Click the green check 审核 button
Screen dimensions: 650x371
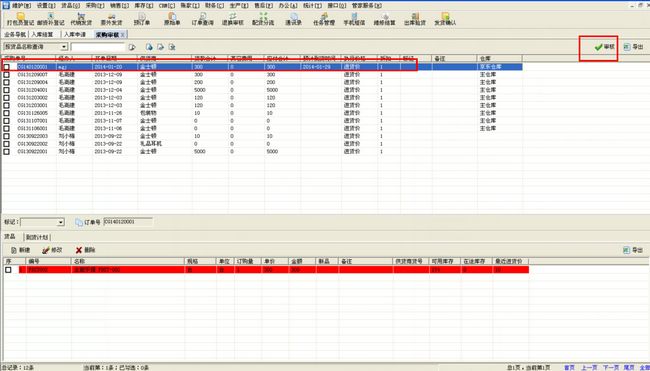[604, 47]
